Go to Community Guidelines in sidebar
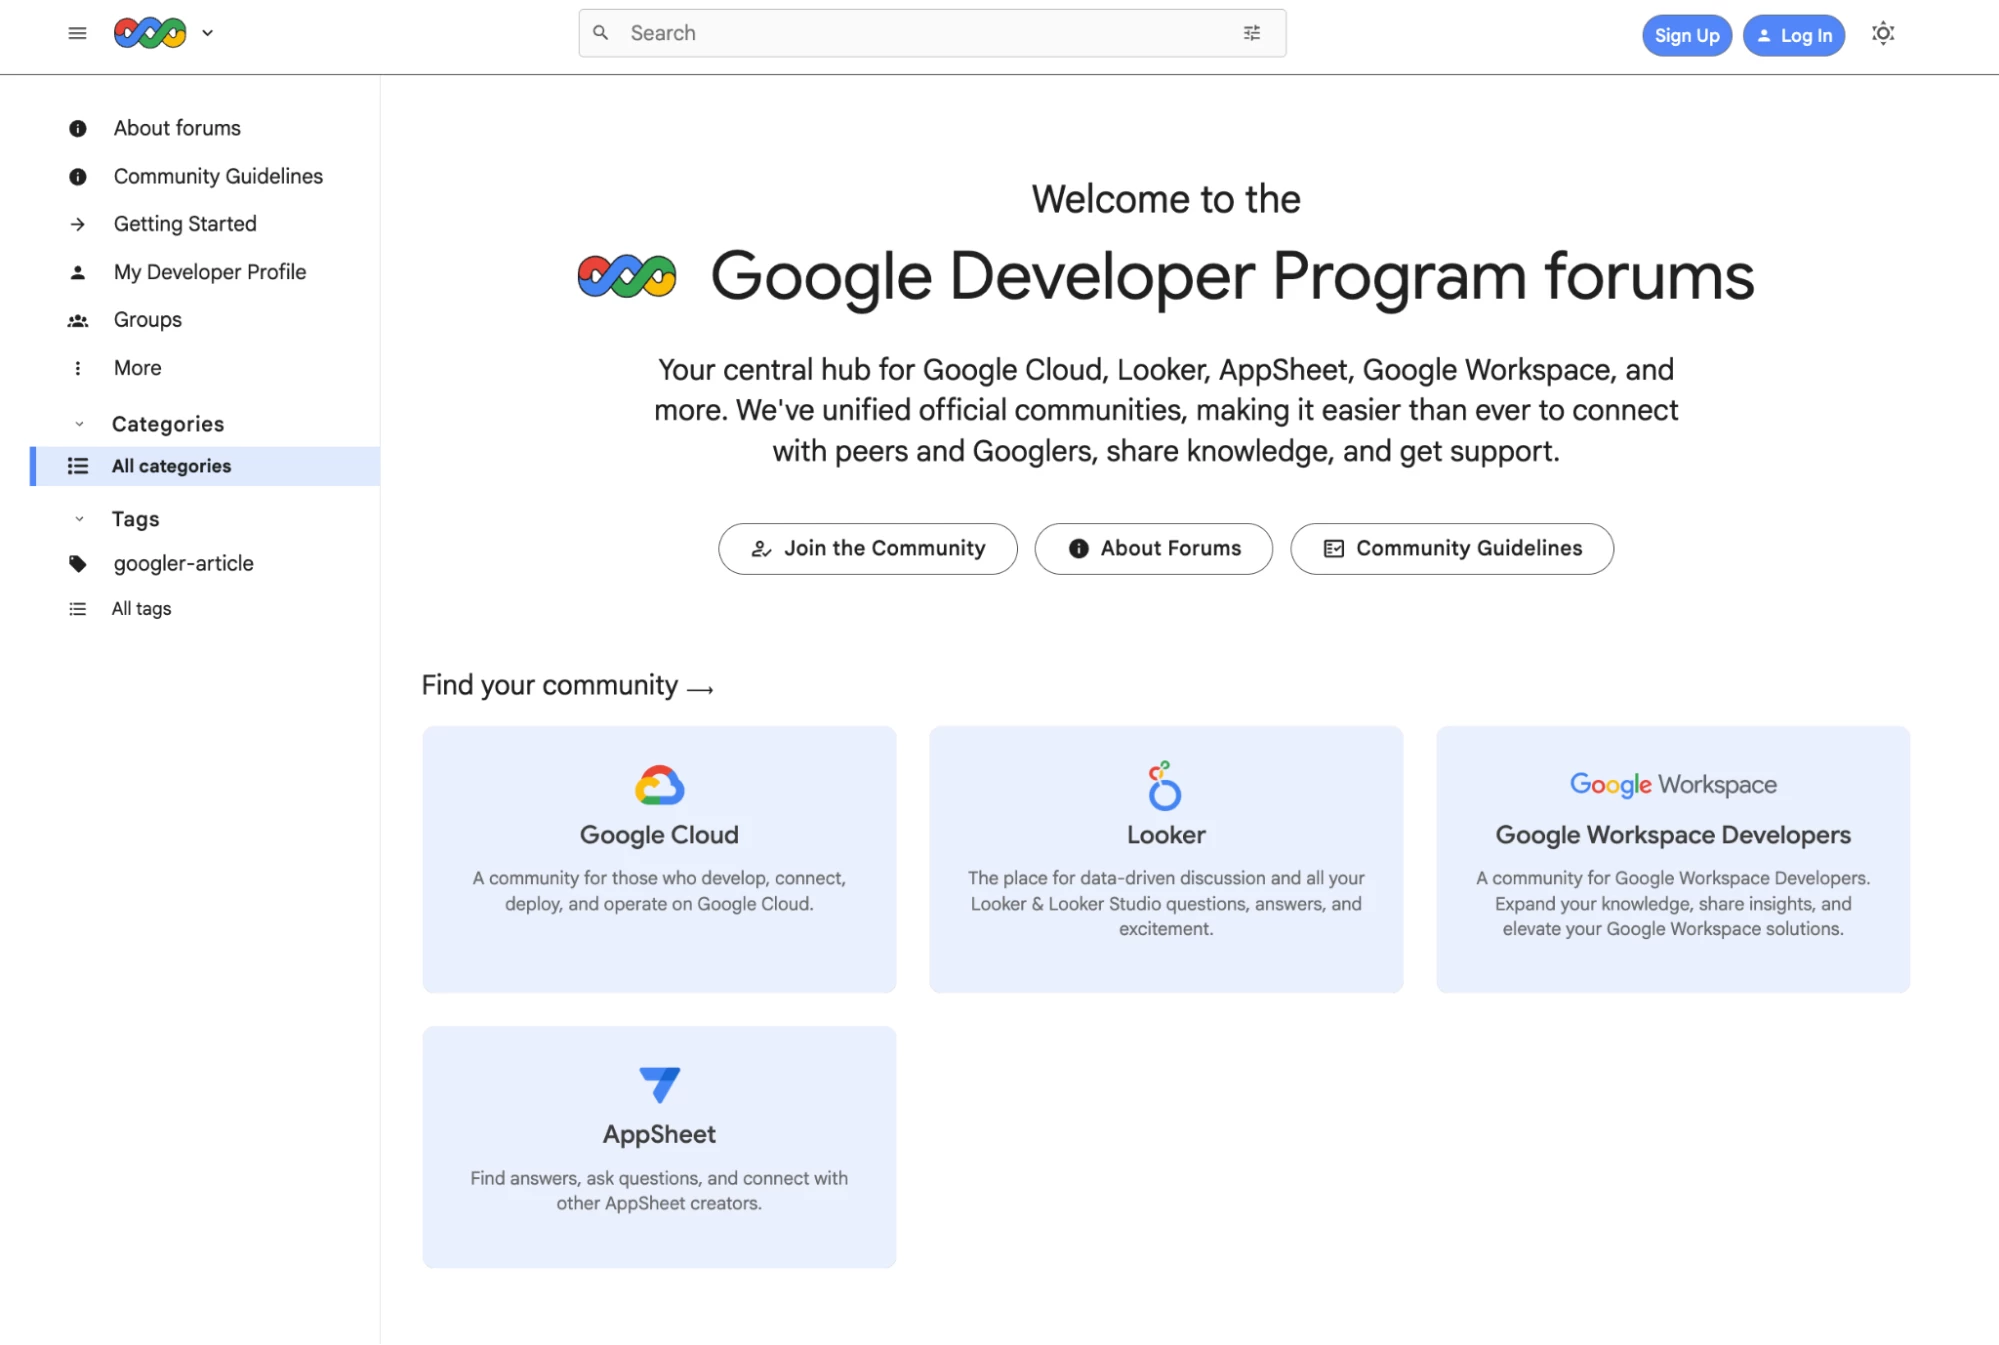1999x1345 pixels. click(217, 176)
